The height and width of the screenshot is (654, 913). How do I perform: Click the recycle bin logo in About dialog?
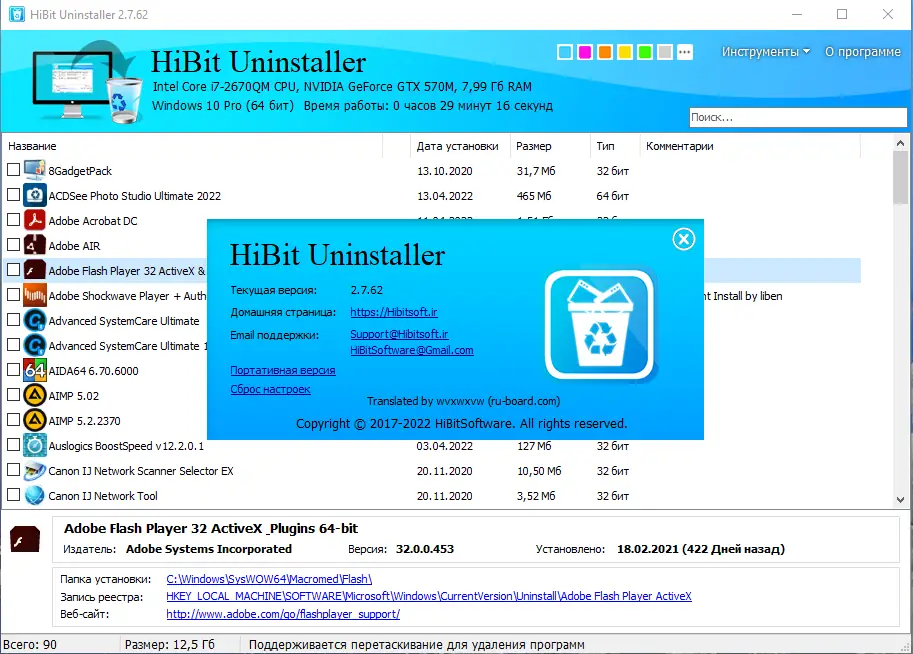(x=600, y=324)
